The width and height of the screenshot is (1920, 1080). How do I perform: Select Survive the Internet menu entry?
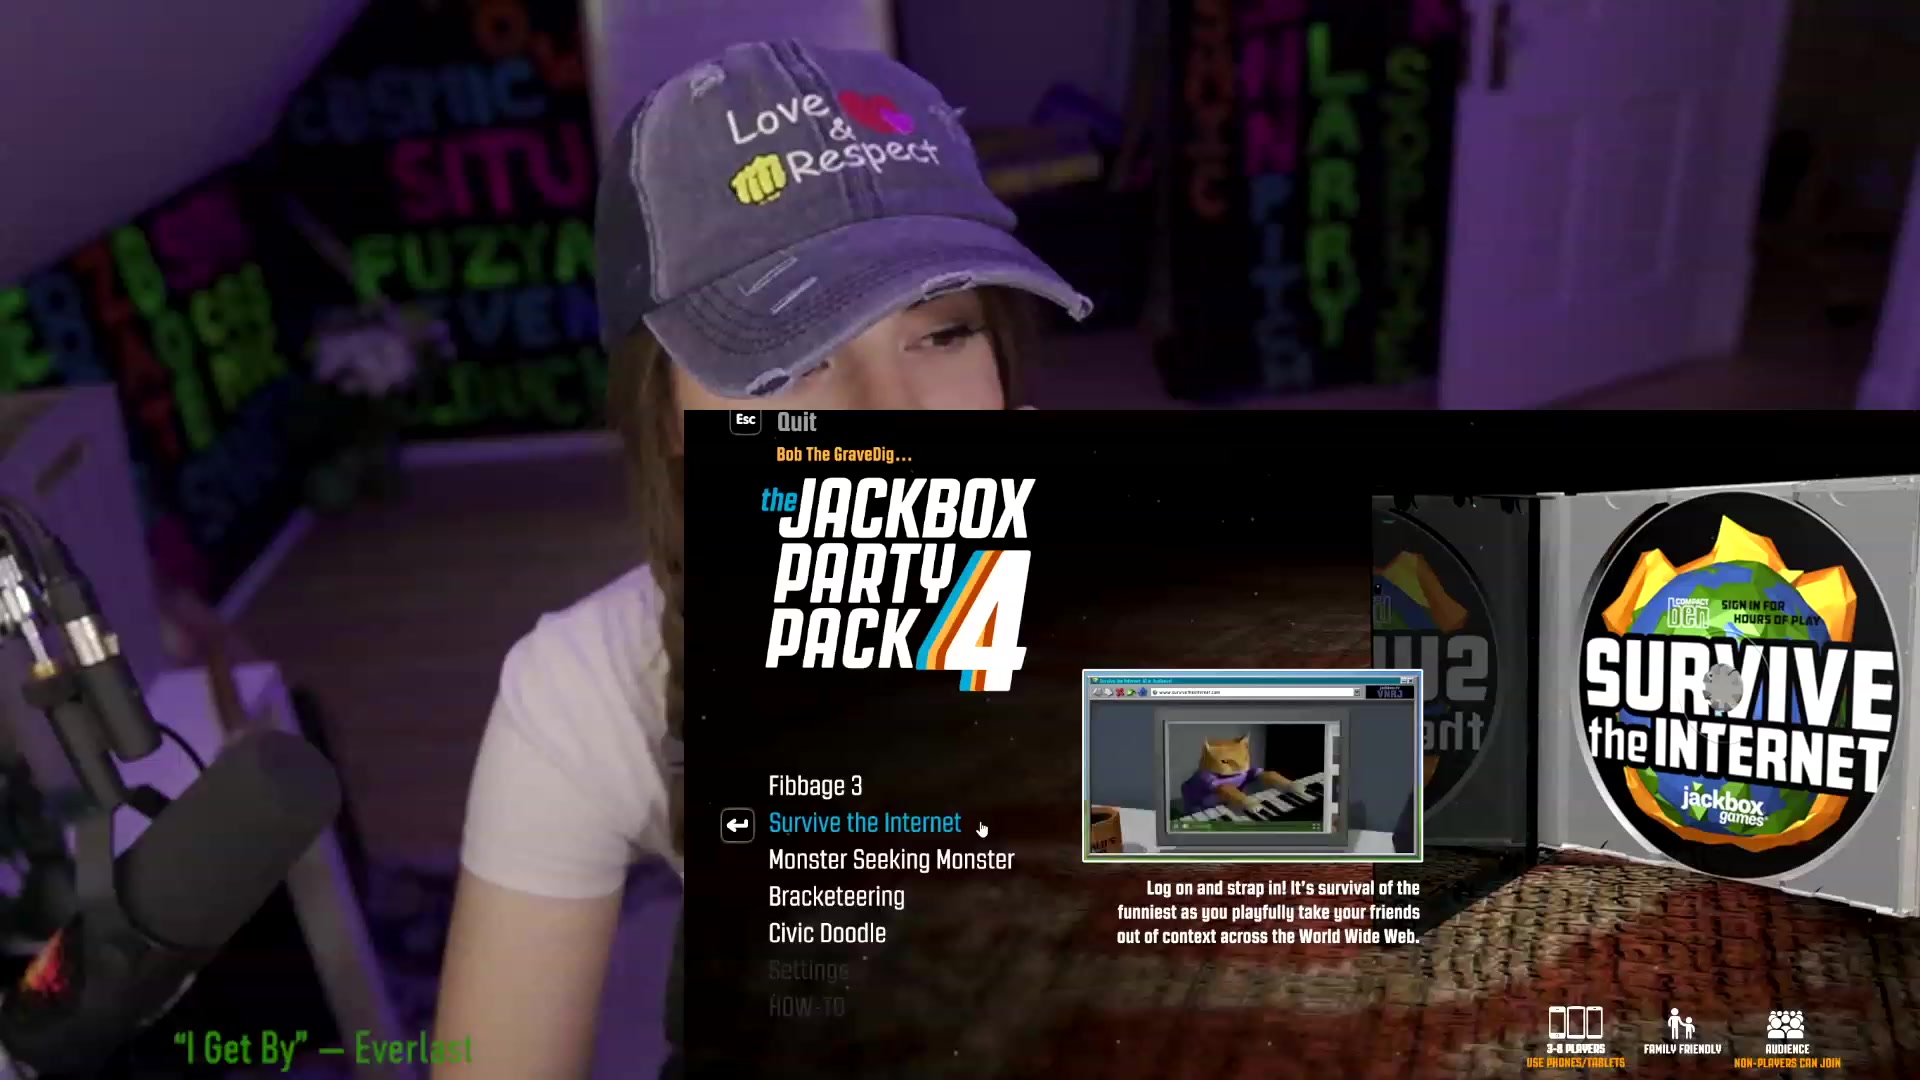tap(864, 823)
